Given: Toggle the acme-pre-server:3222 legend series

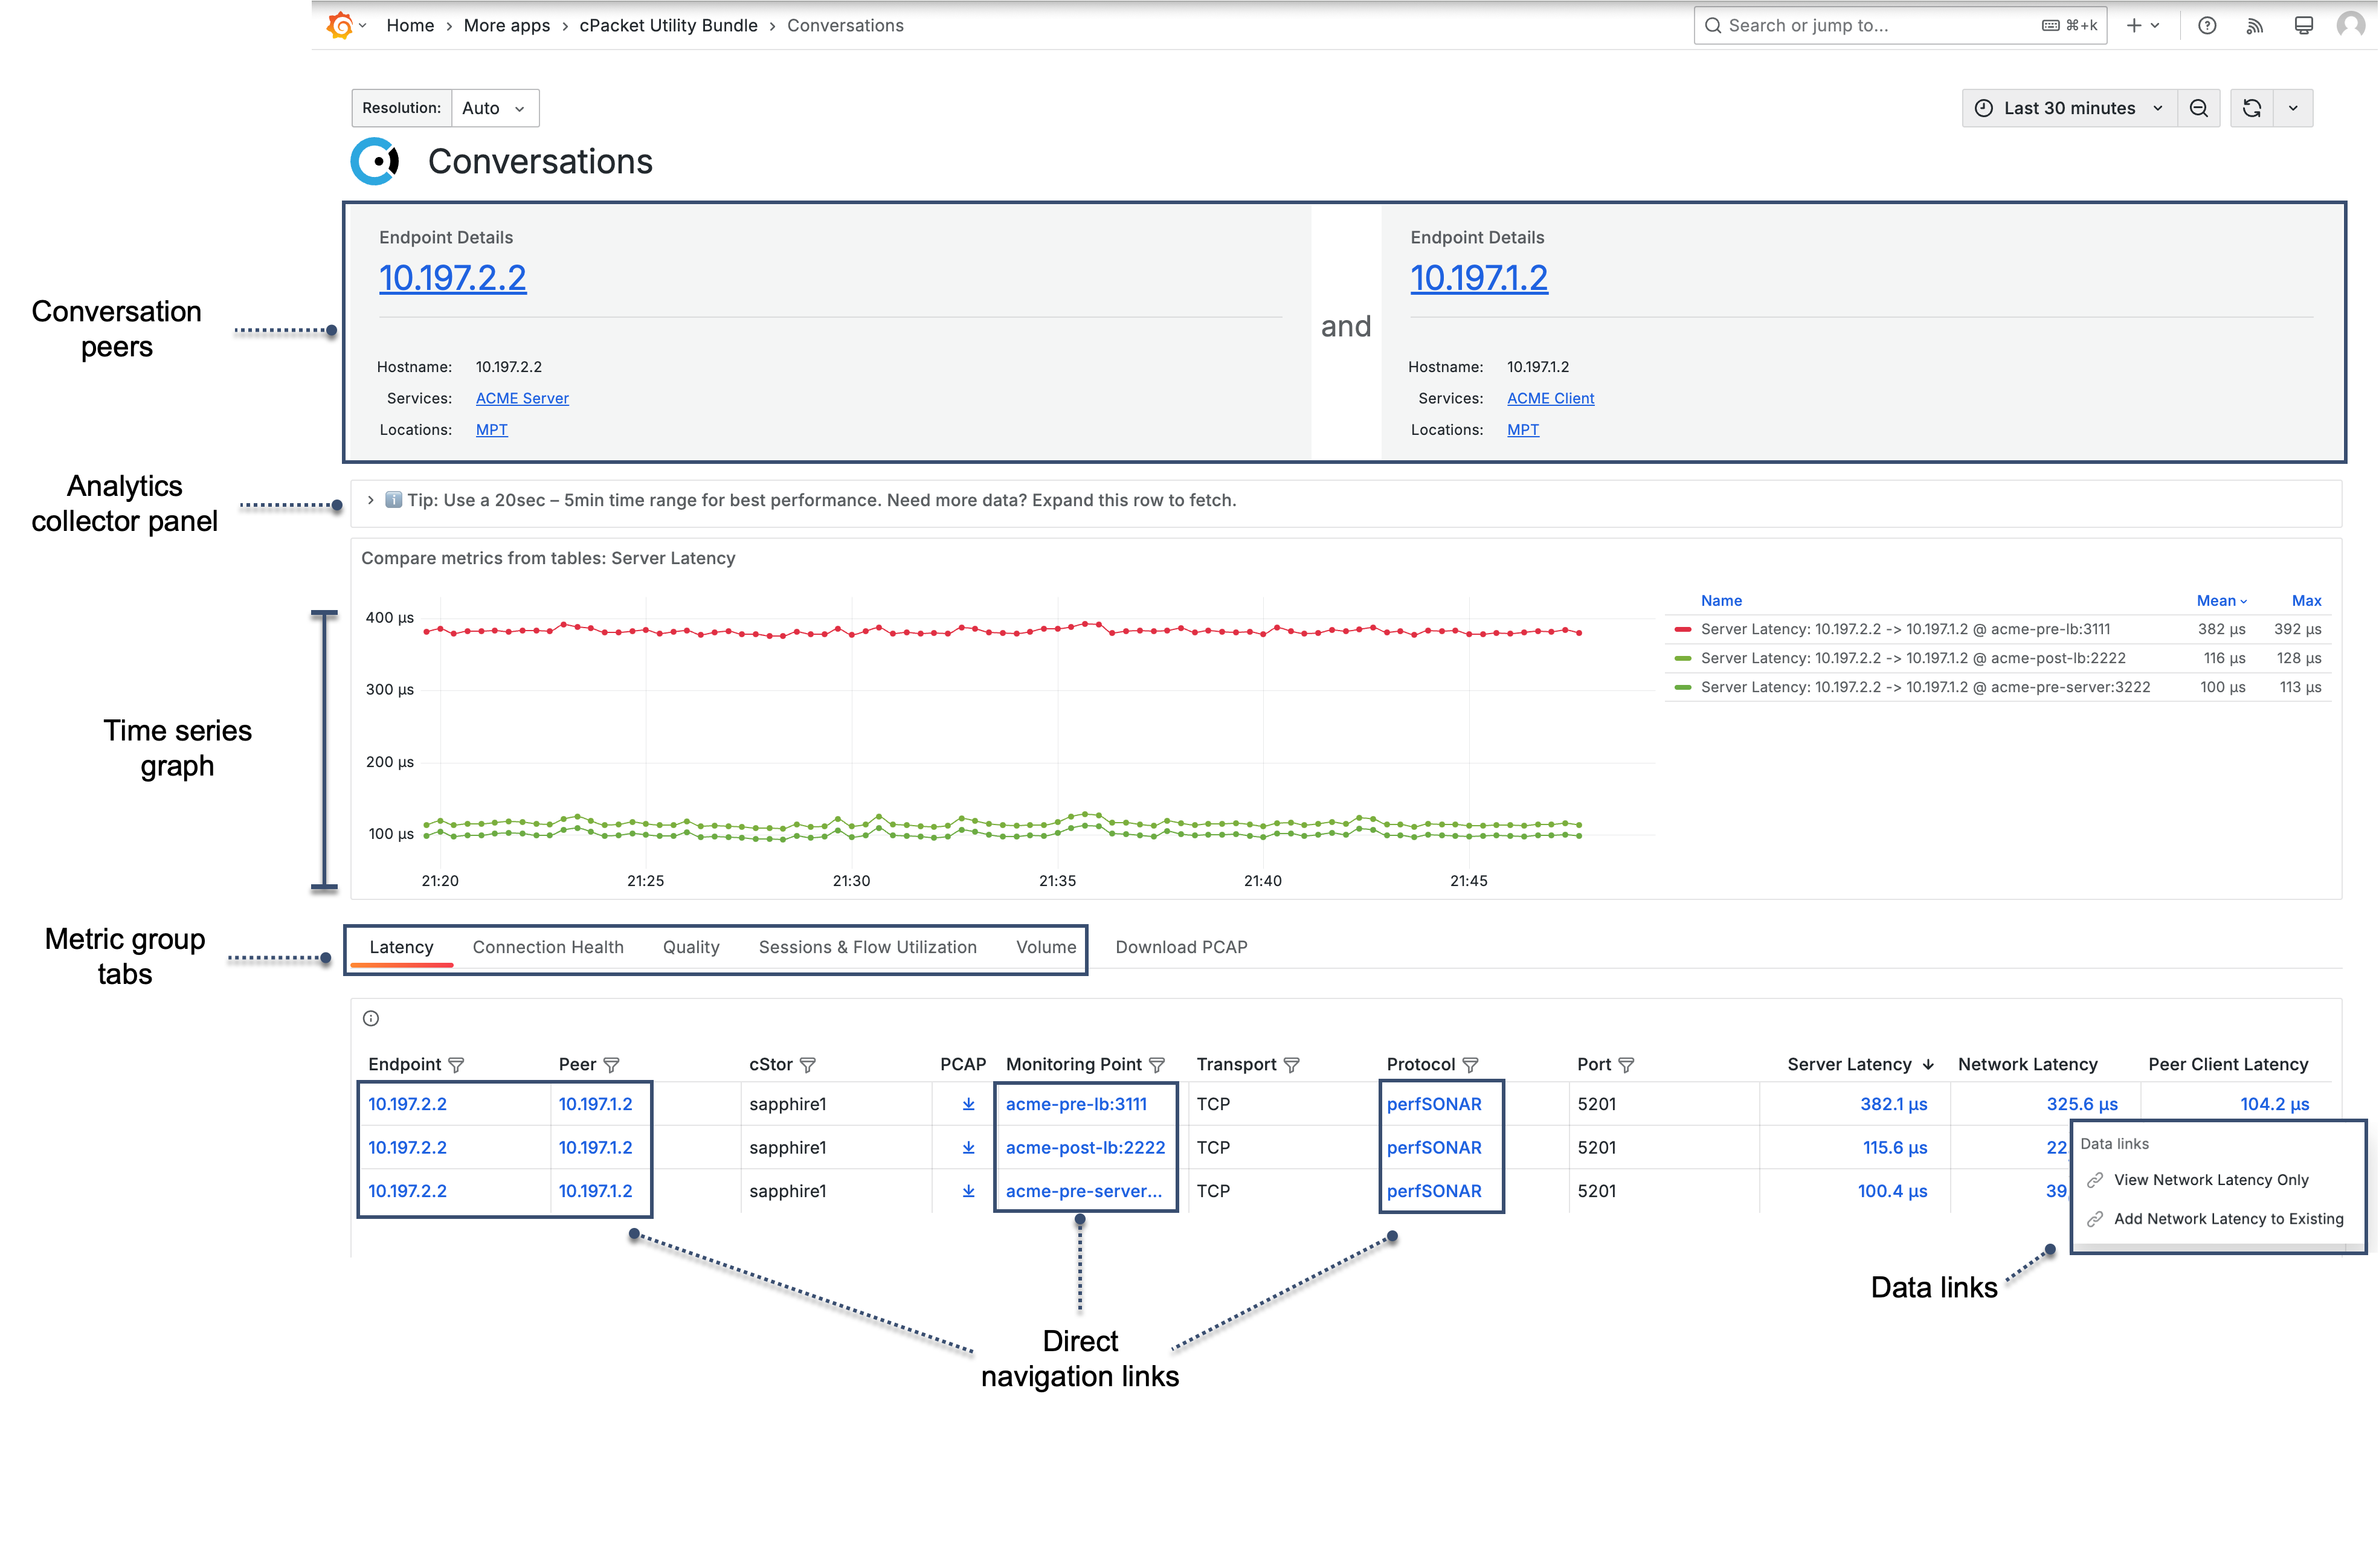Looking at the screenshot, I should coord(1925,687).
